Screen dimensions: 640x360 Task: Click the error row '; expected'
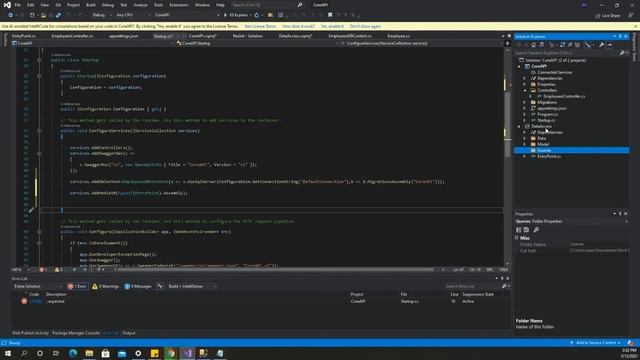261,301
